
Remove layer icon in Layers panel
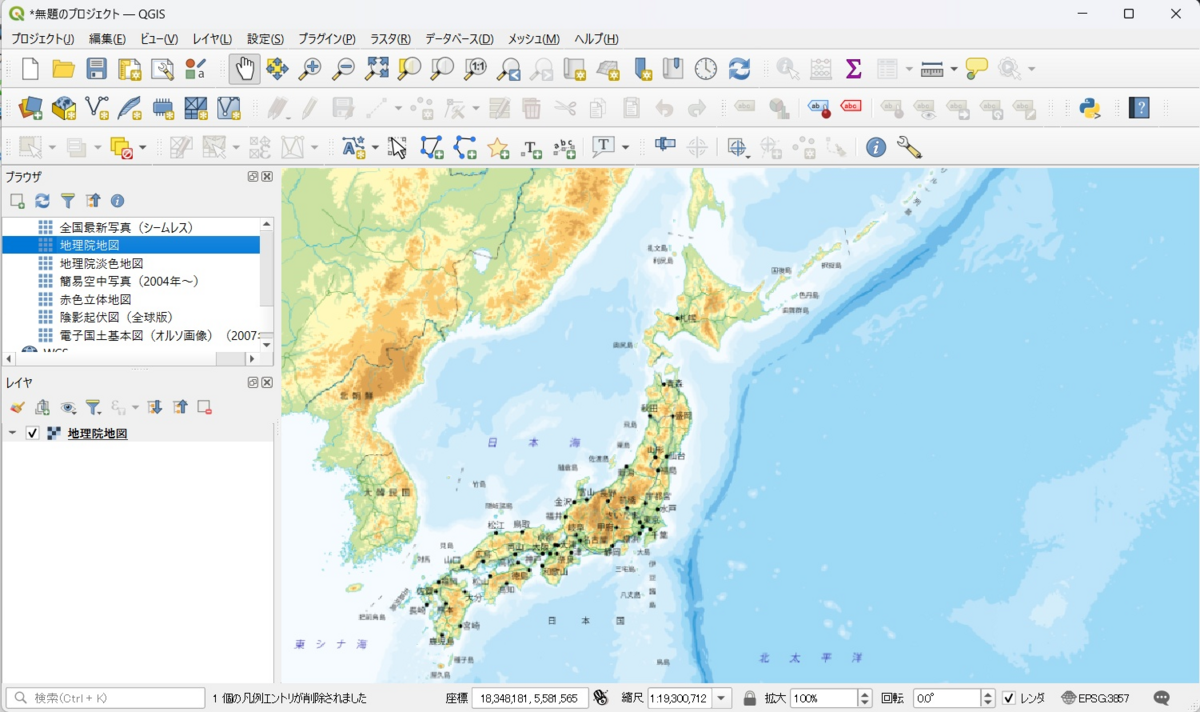(x=204, y=407)
